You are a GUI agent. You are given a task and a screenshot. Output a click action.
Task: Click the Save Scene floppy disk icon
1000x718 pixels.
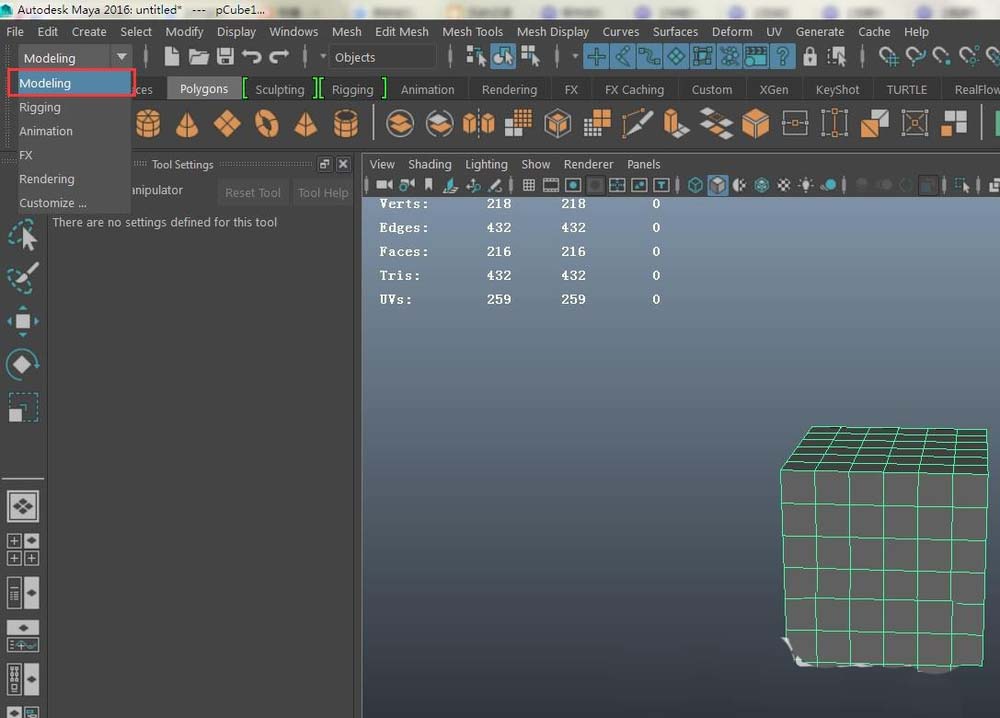click(225, 57)
